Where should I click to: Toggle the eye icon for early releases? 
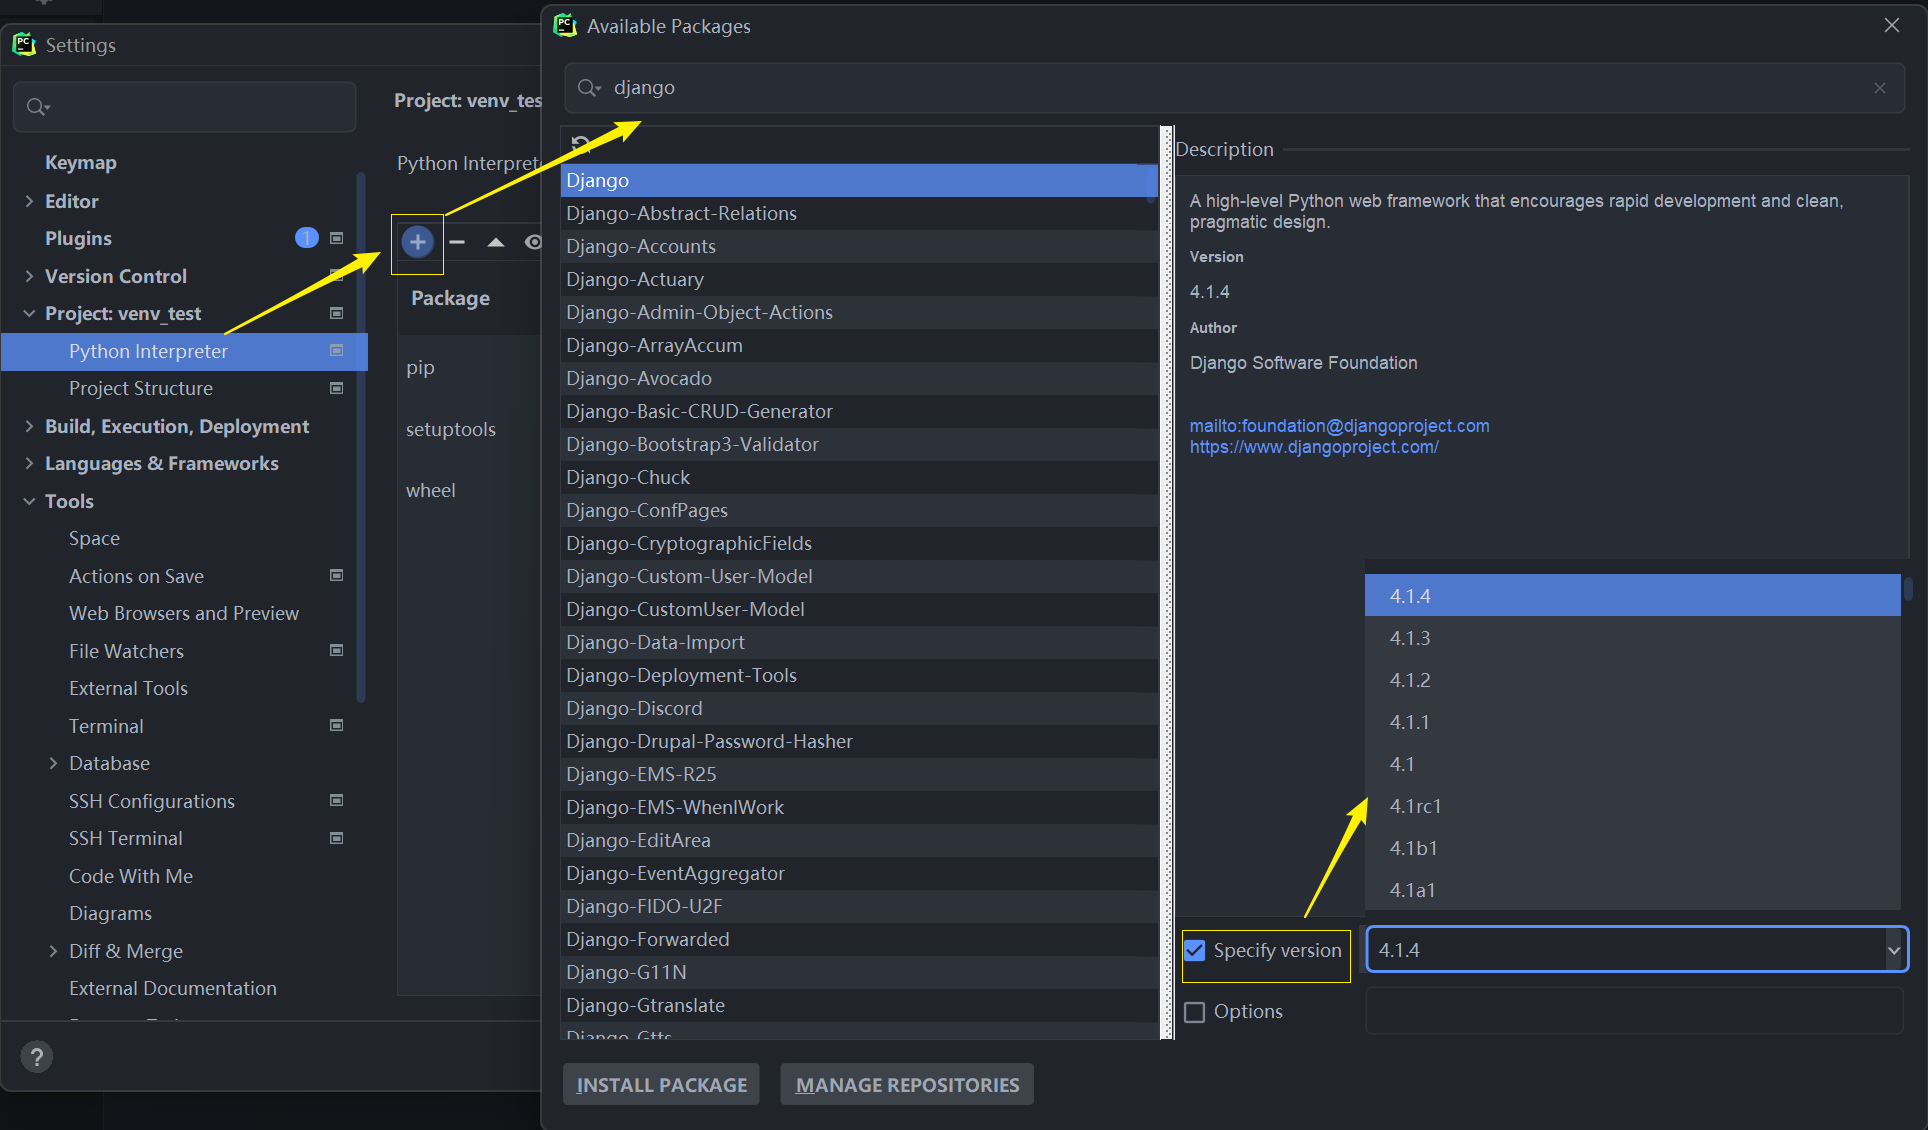[x=534, y=242]
